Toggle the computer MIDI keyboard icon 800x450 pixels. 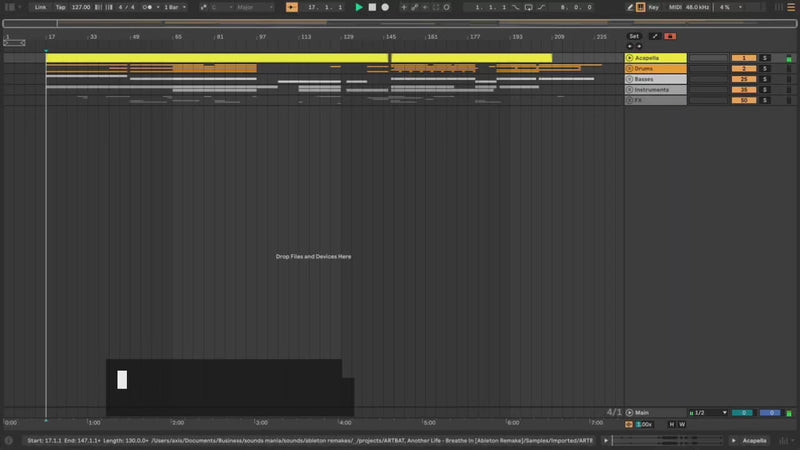[x=642, y=7]
